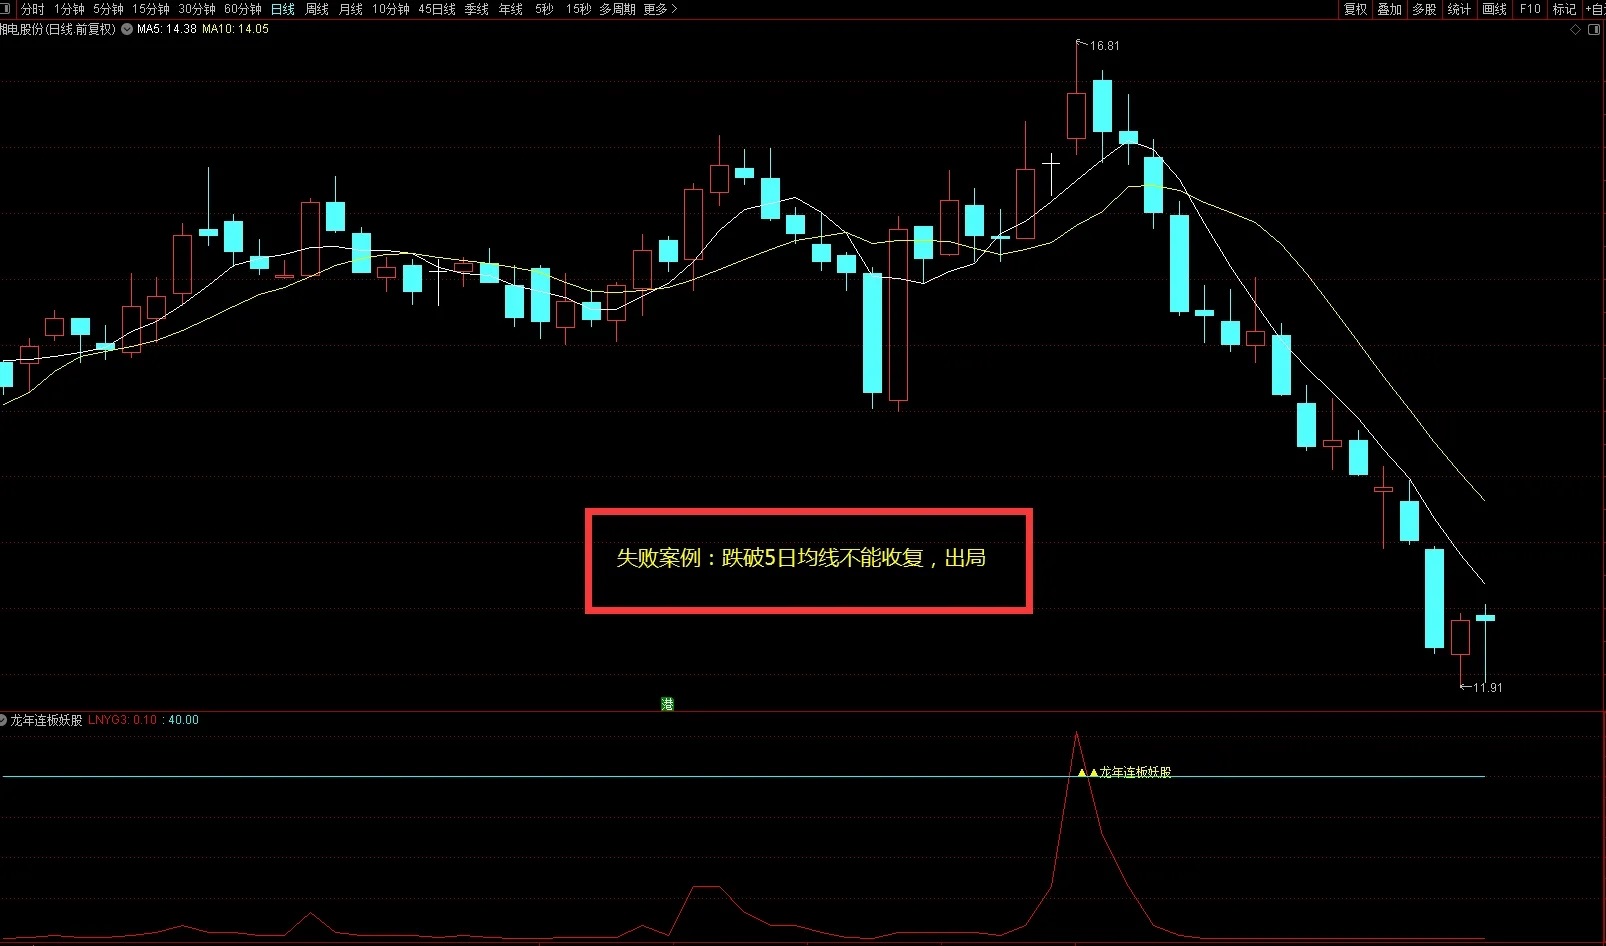
Task: Switch to the 日线 period tab
Action: (x=283, y=9)
